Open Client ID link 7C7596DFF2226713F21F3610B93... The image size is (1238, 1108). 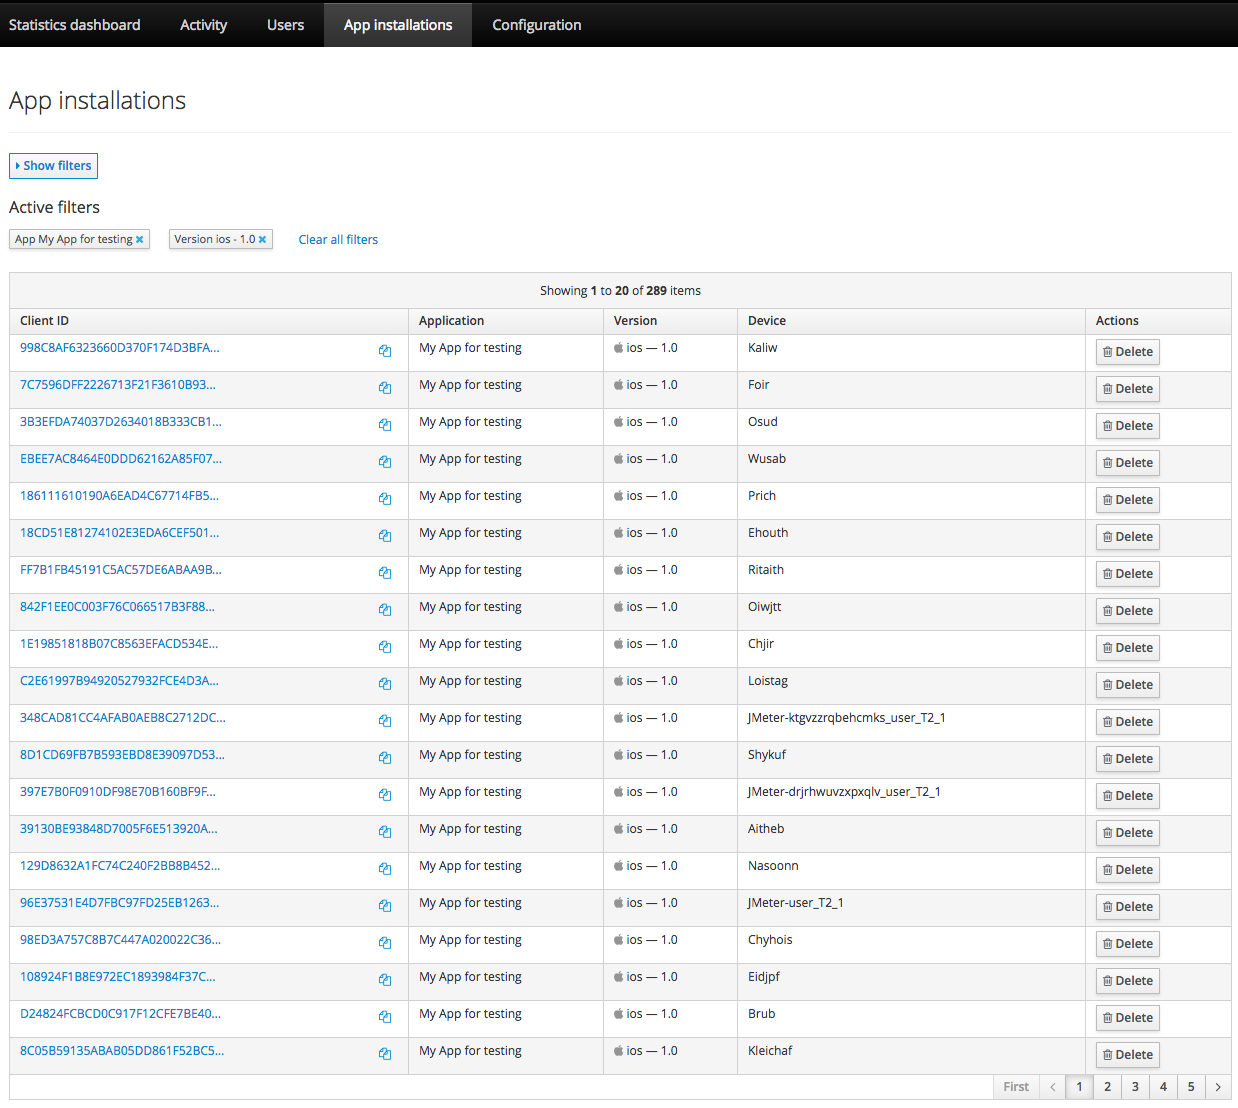tap(118, 384)
